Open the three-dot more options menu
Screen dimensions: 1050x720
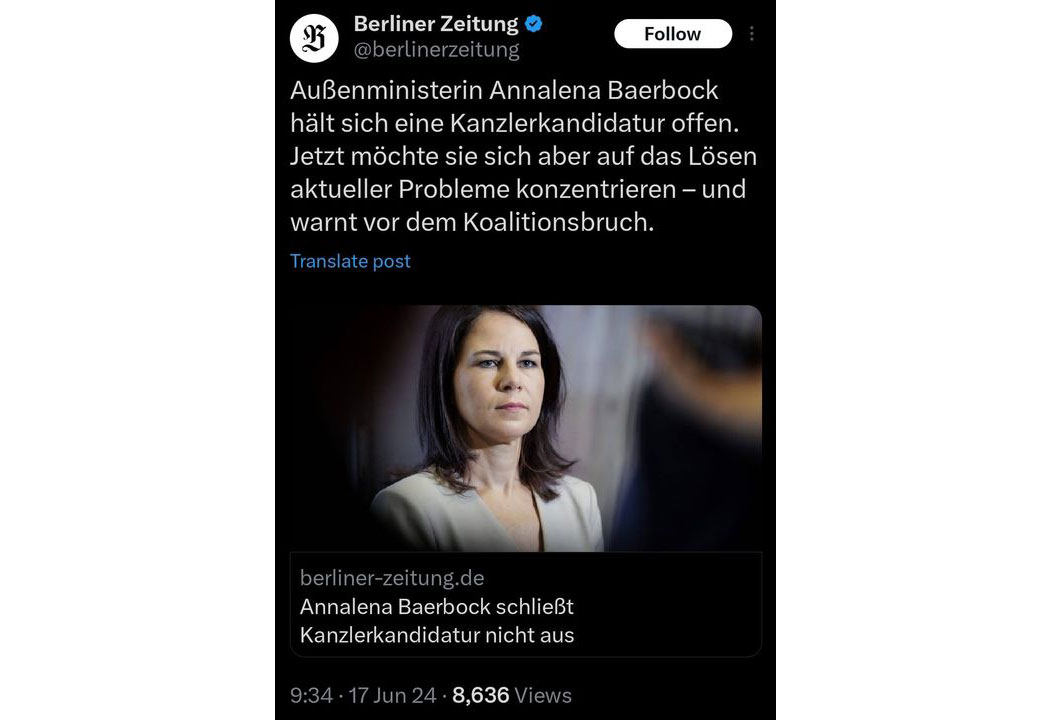[x=752, y=33]
